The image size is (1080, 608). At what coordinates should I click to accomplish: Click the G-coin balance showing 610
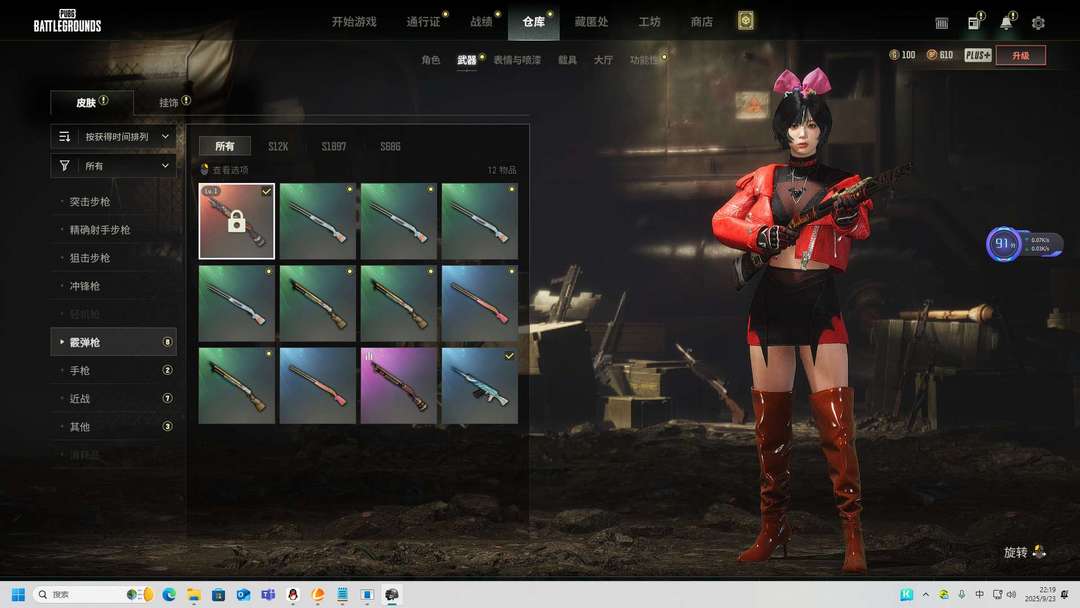point(940,55)
